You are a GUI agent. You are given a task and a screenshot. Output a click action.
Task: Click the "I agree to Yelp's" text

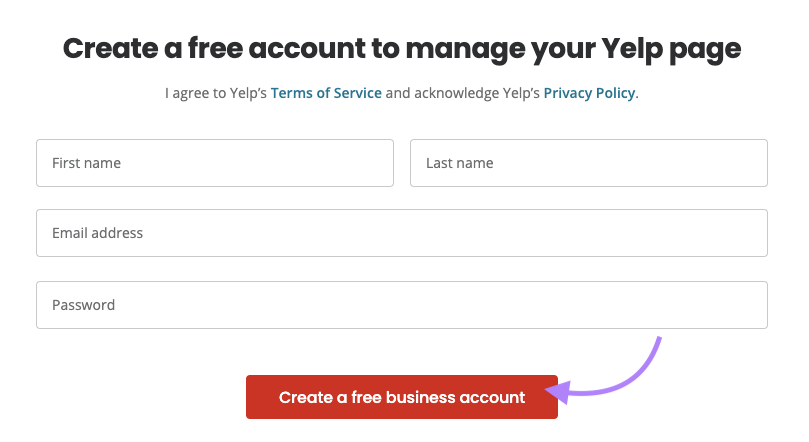pos(216,93)
